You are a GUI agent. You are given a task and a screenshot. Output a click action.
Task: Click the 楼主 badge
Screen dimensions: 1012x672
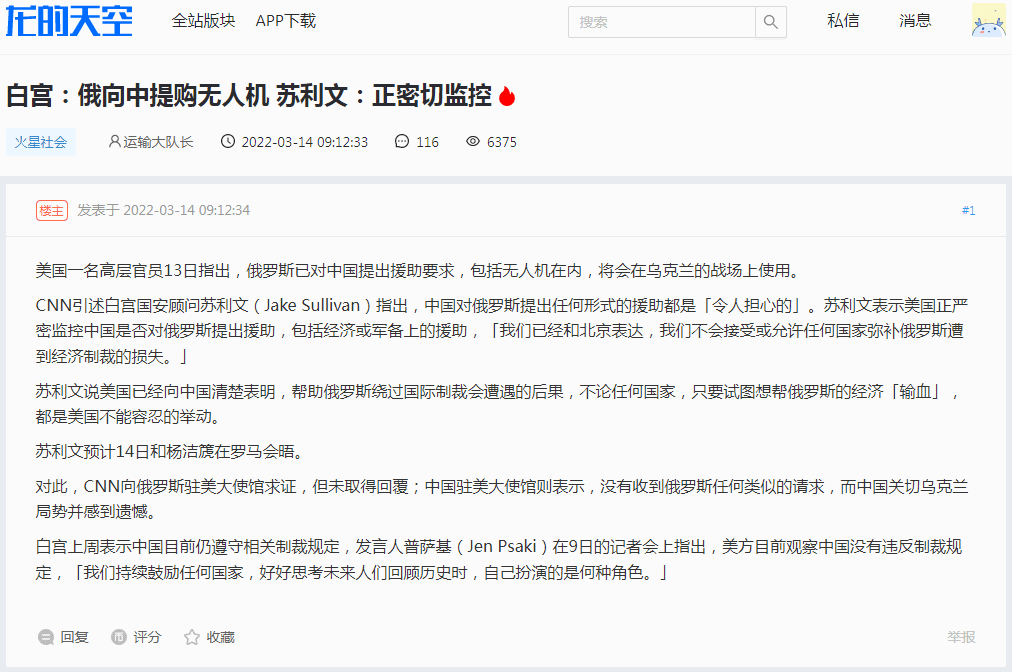[x=52, y=210]
